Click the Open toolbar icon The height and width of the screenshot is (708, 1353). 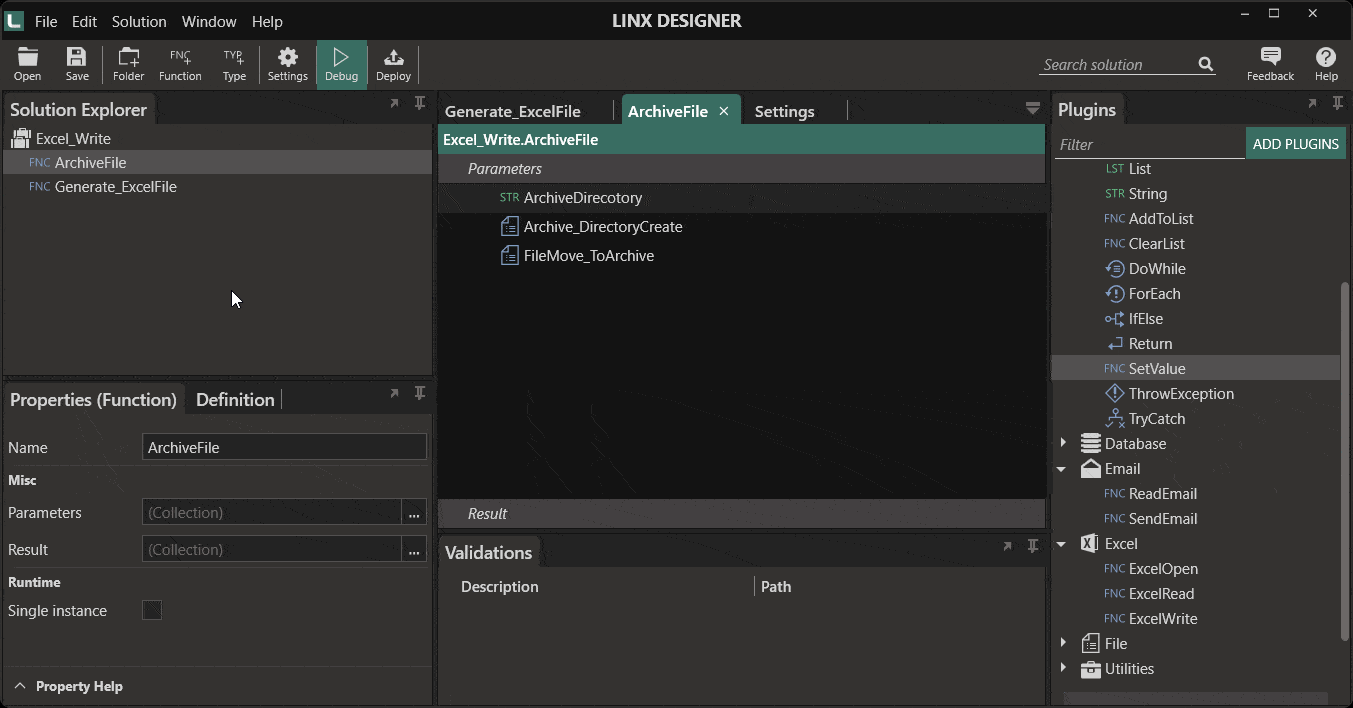[x=28, y=64]
